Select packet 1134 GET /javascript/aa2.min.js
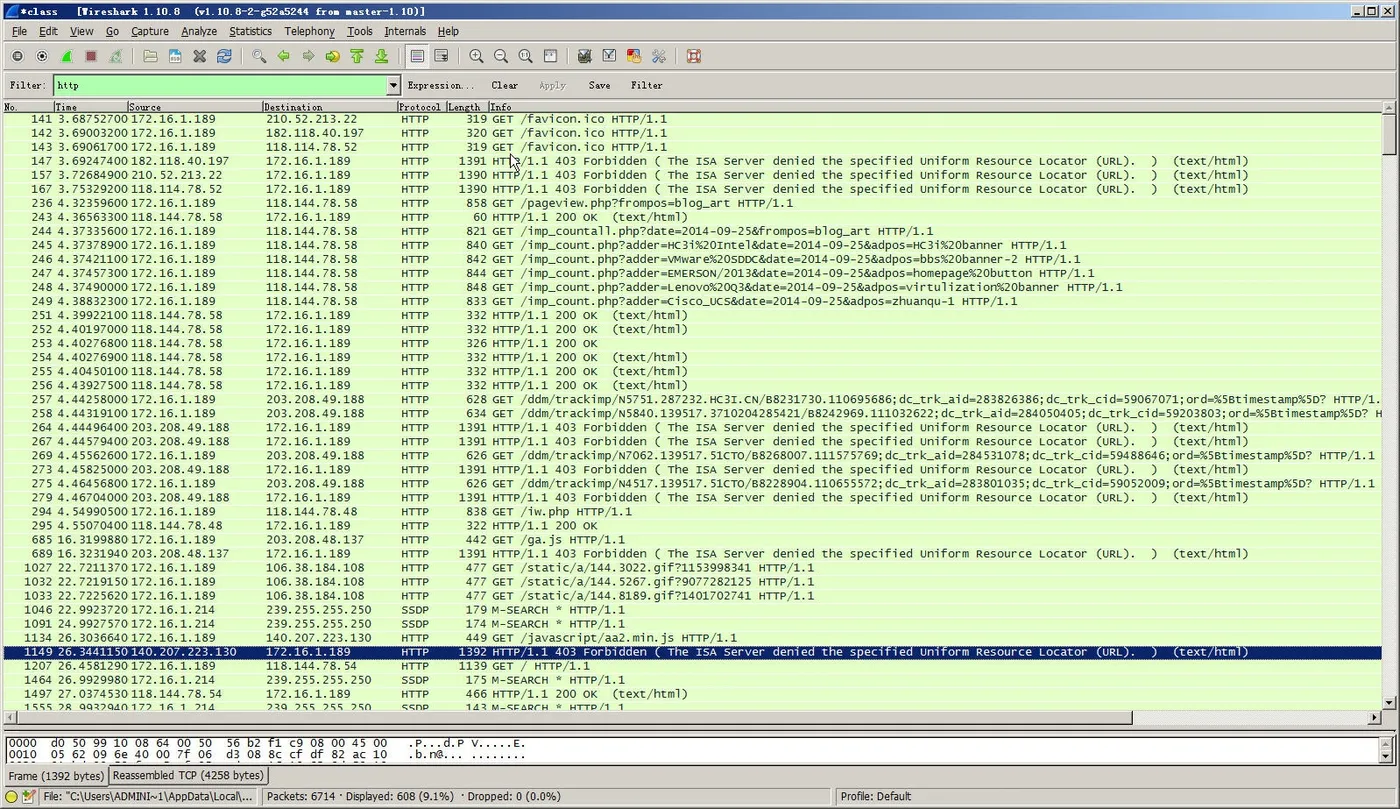 (691, 638)
